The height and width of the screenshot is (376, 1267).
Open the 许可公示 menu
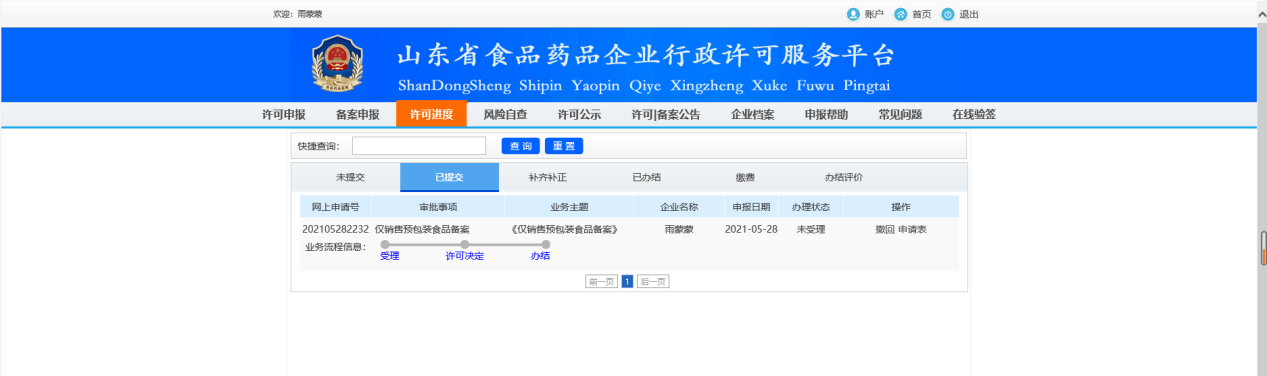click(x=579, y=115)
